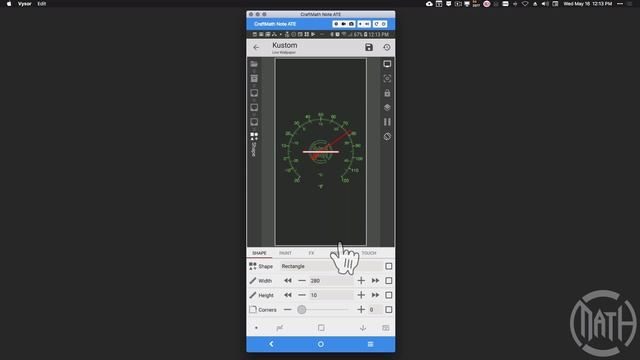Toggle the padlock lock icon
The width and height of the screenshot is (640, 360).
pos(387,93)
